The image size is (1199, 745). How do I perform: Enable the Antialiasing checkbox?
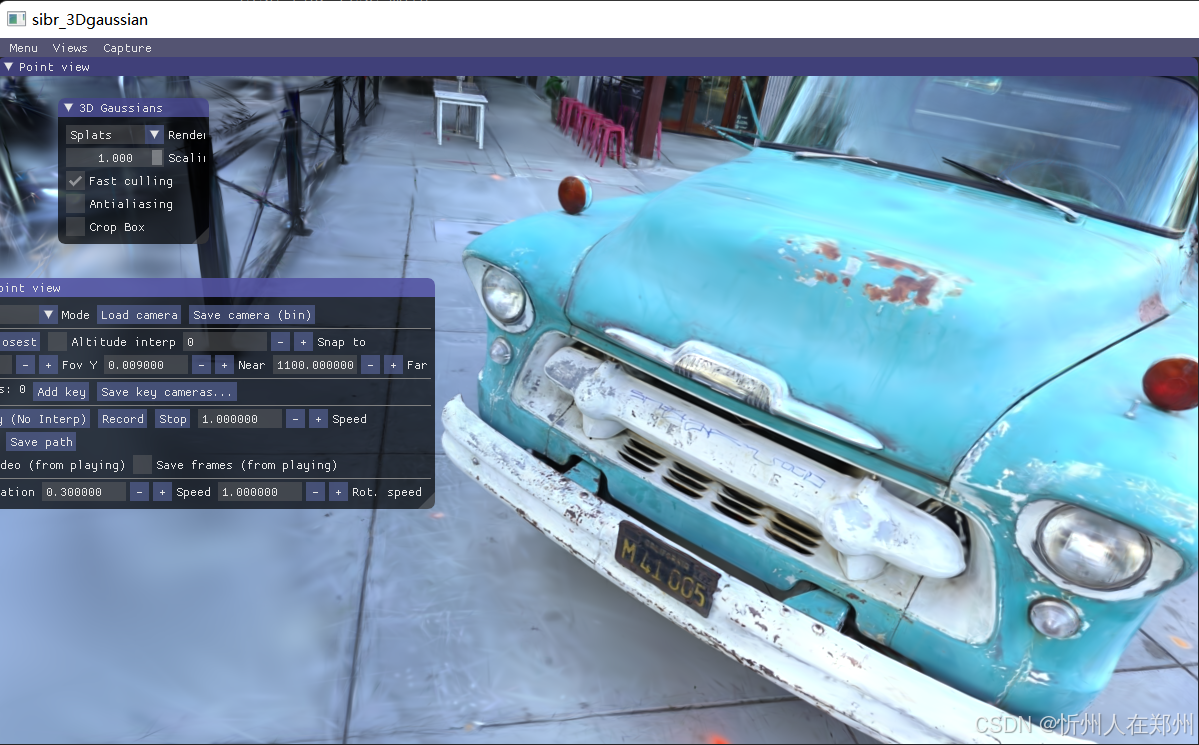75,204
